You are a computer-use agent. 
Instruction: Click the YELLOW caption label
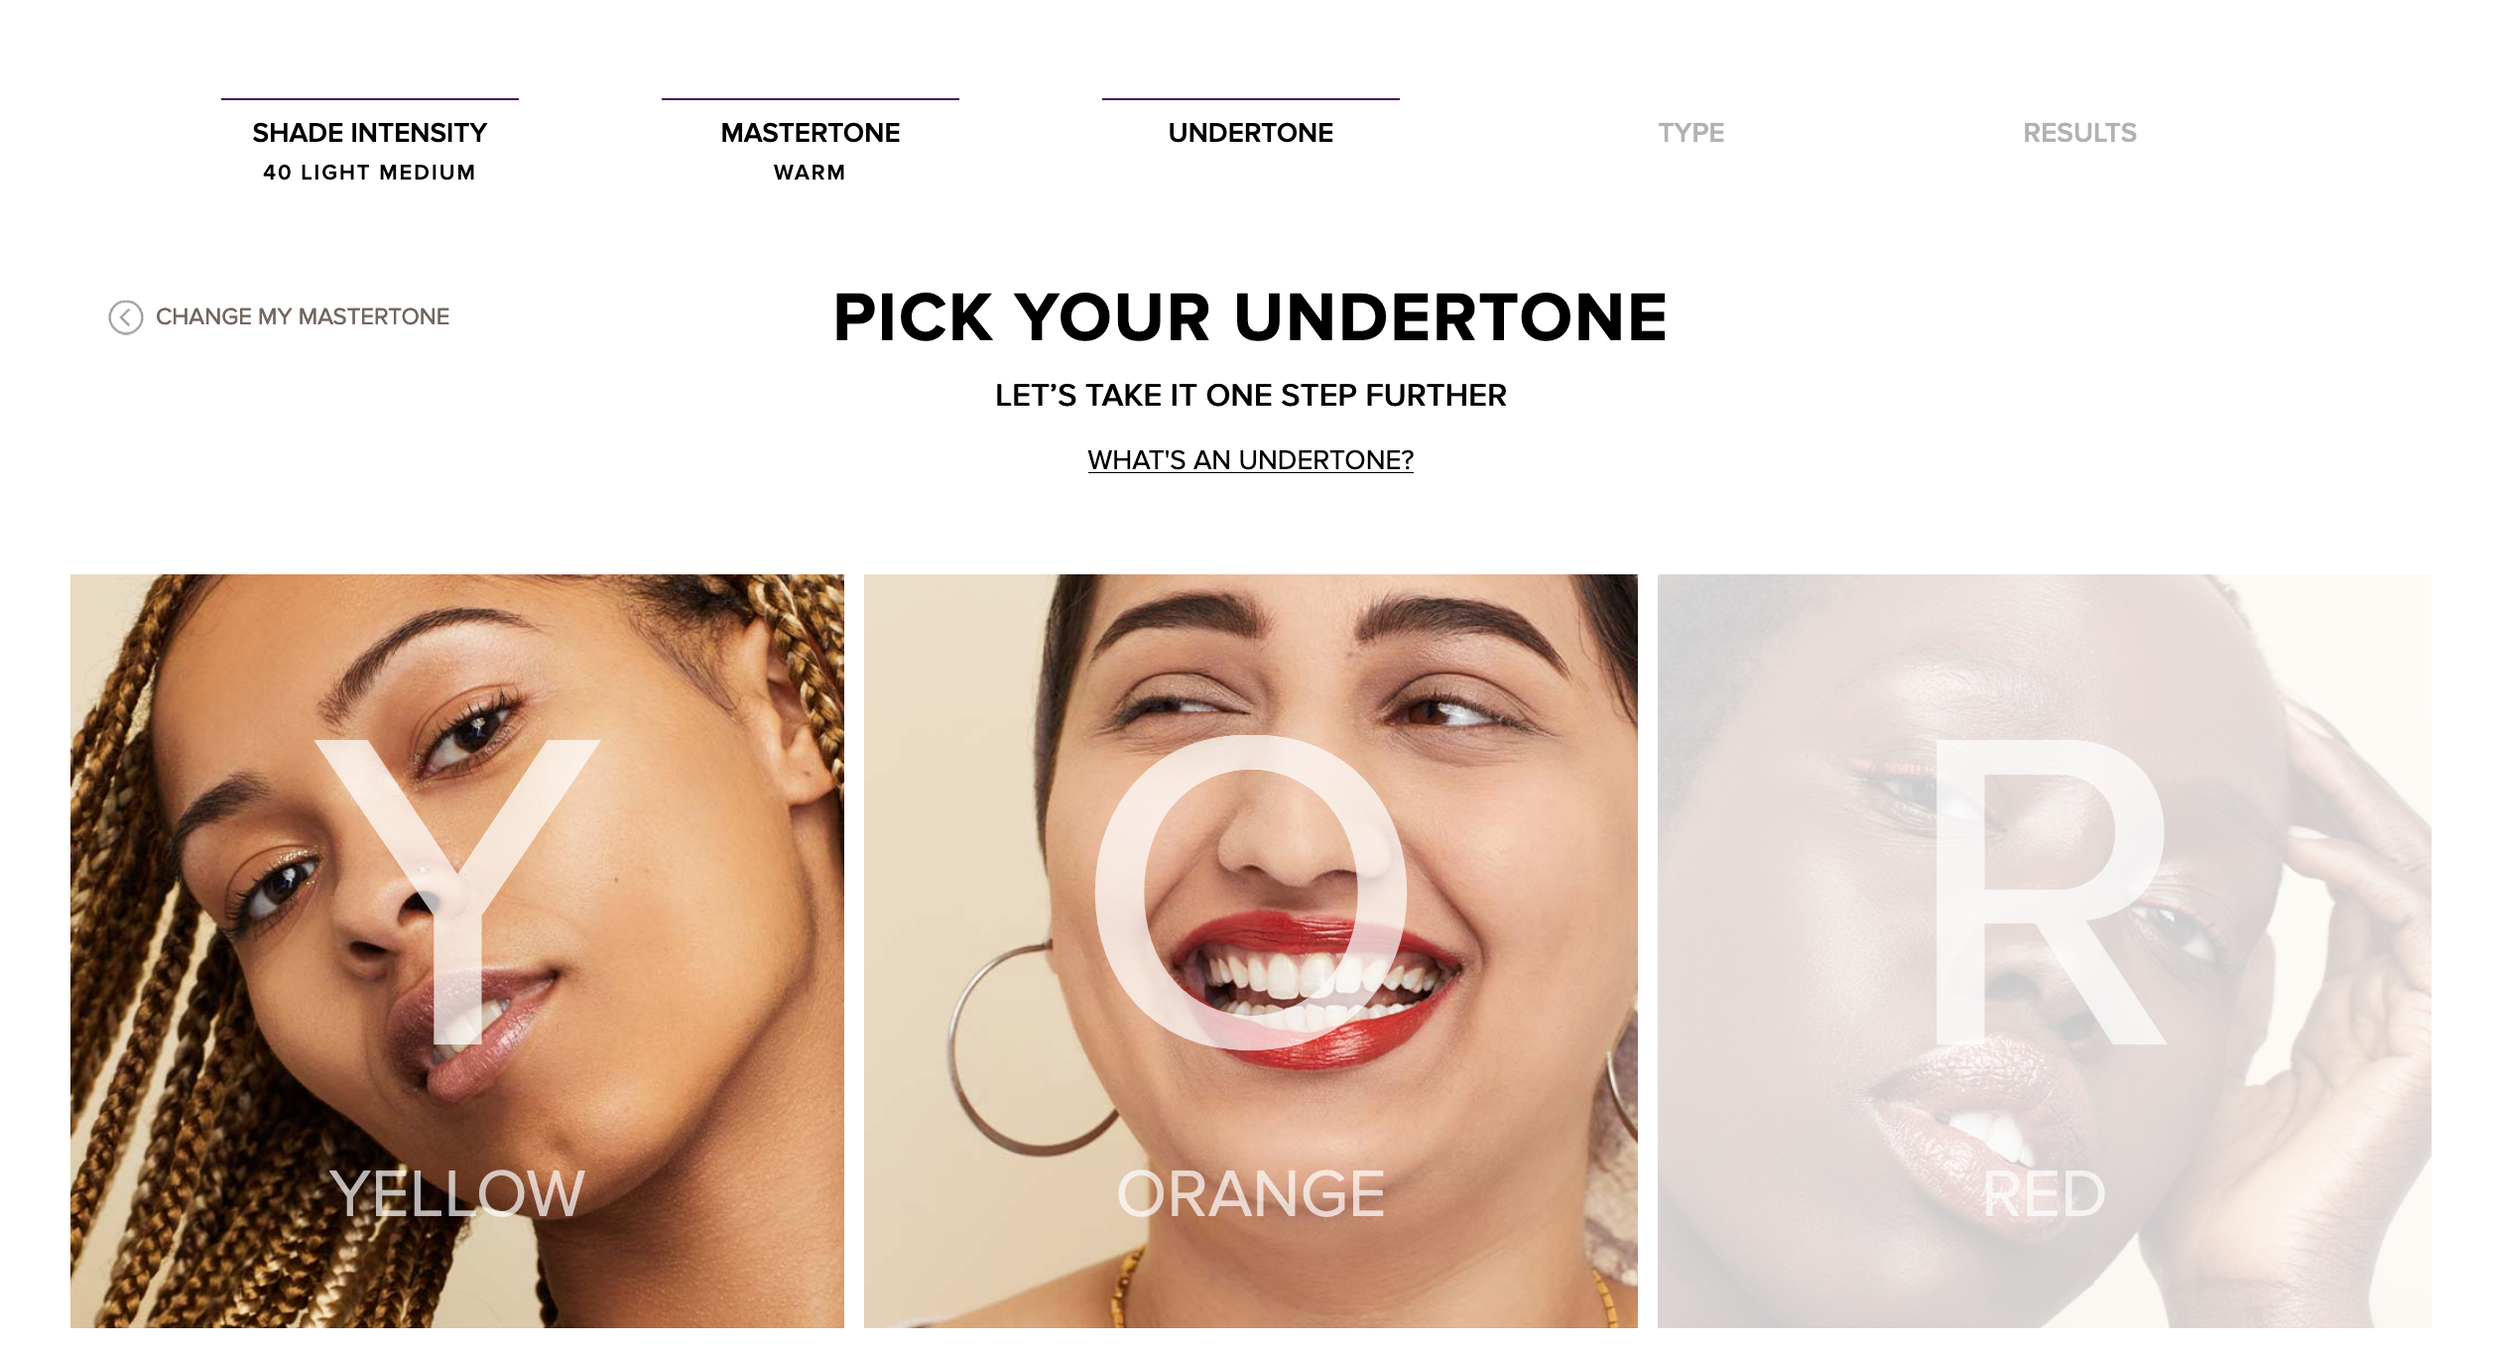pos(457,1193)
